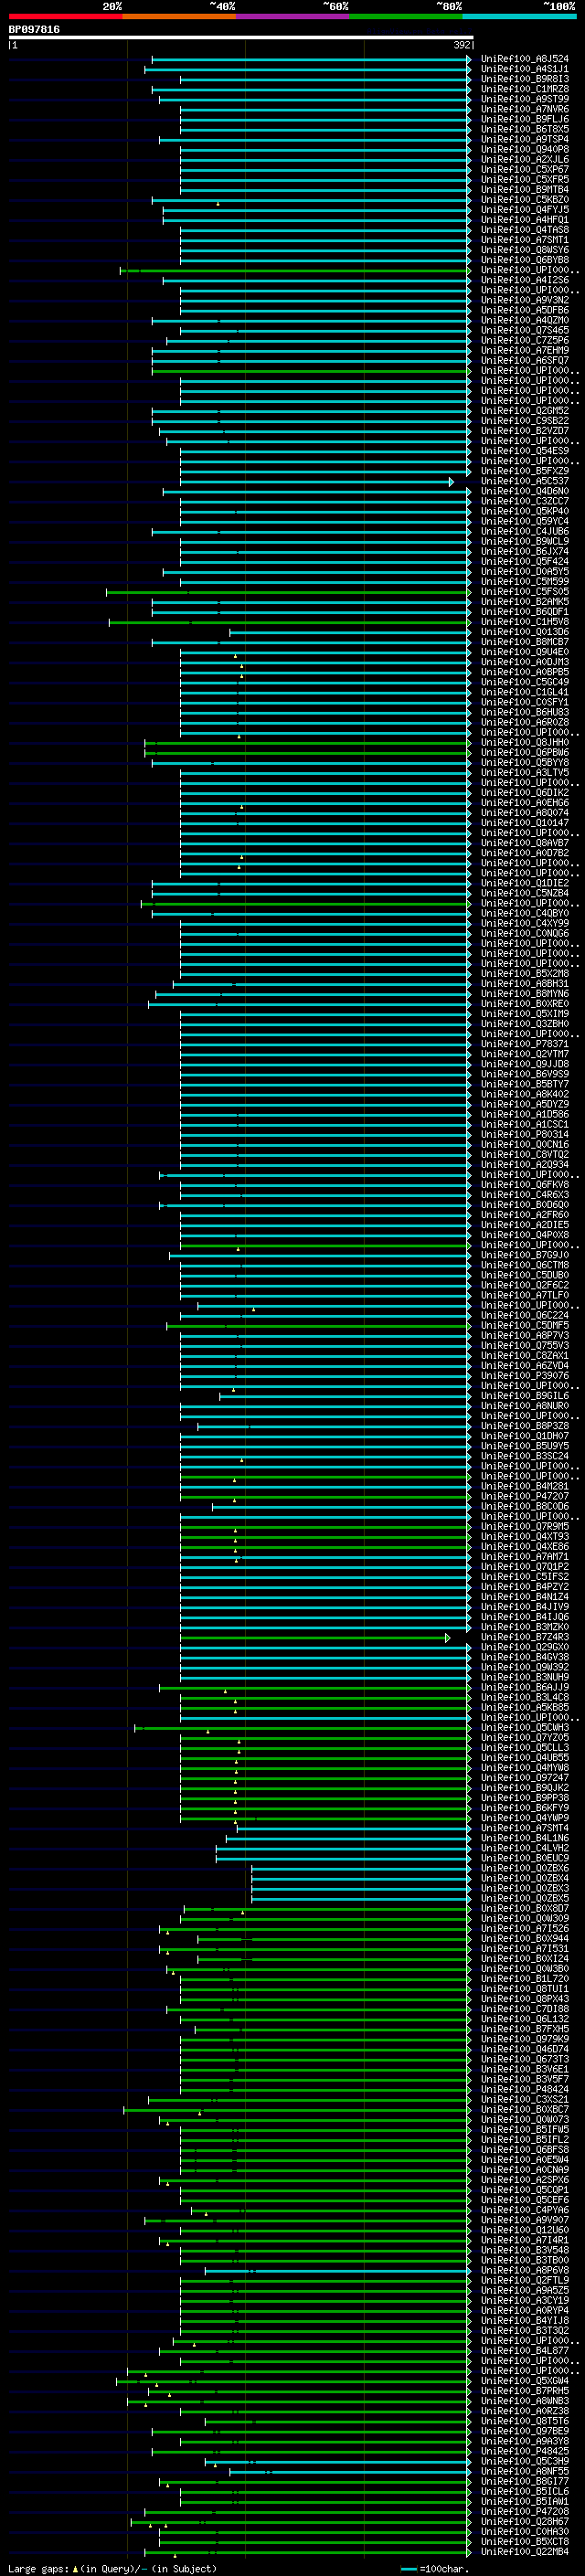The width and height of the screenshot is (585, 2576).
Task: Select the UniRef100_Q4FYJ5 label
Action: pyautogui.click(x=524, y=210)
